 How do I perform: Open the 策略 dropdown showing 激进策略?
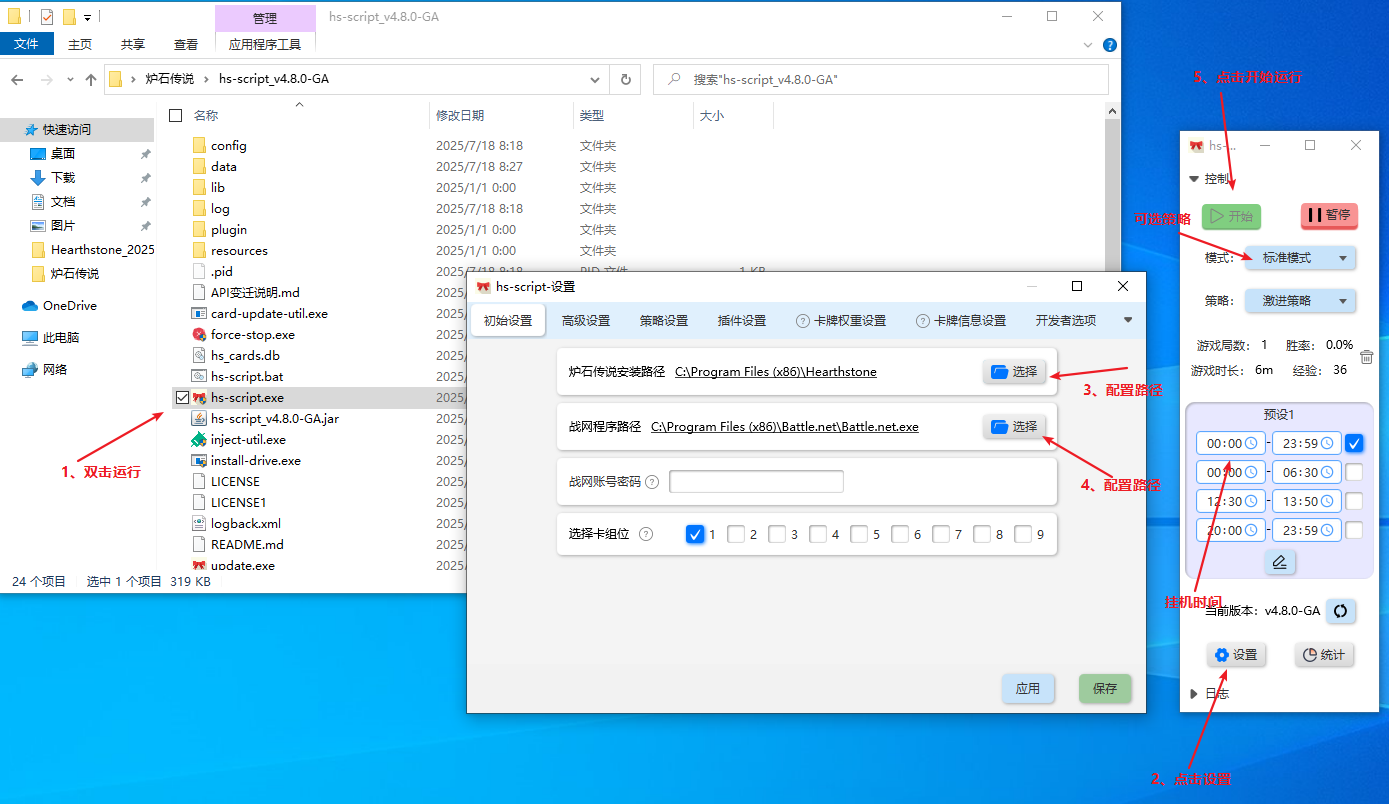[x=1300, y=300]
